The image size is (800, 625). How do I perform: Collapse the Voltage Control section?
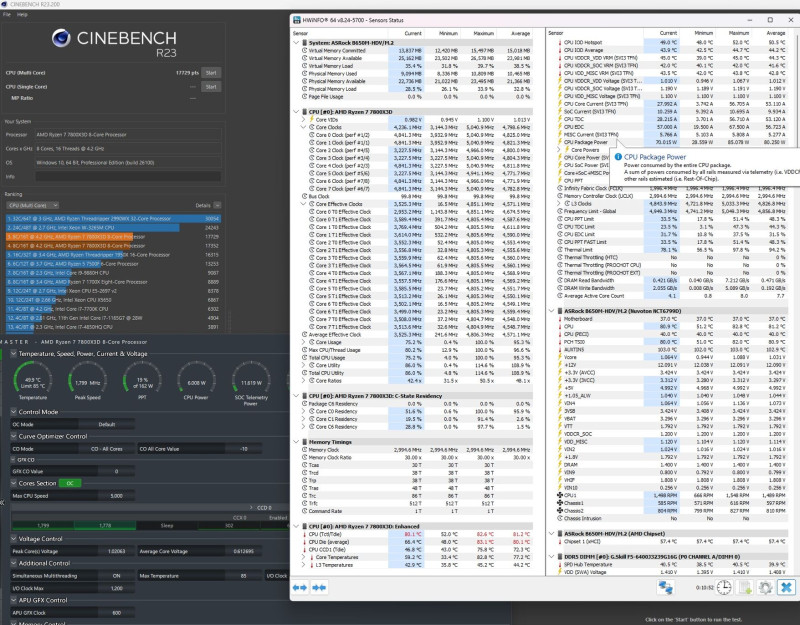[x=14, y=539]
